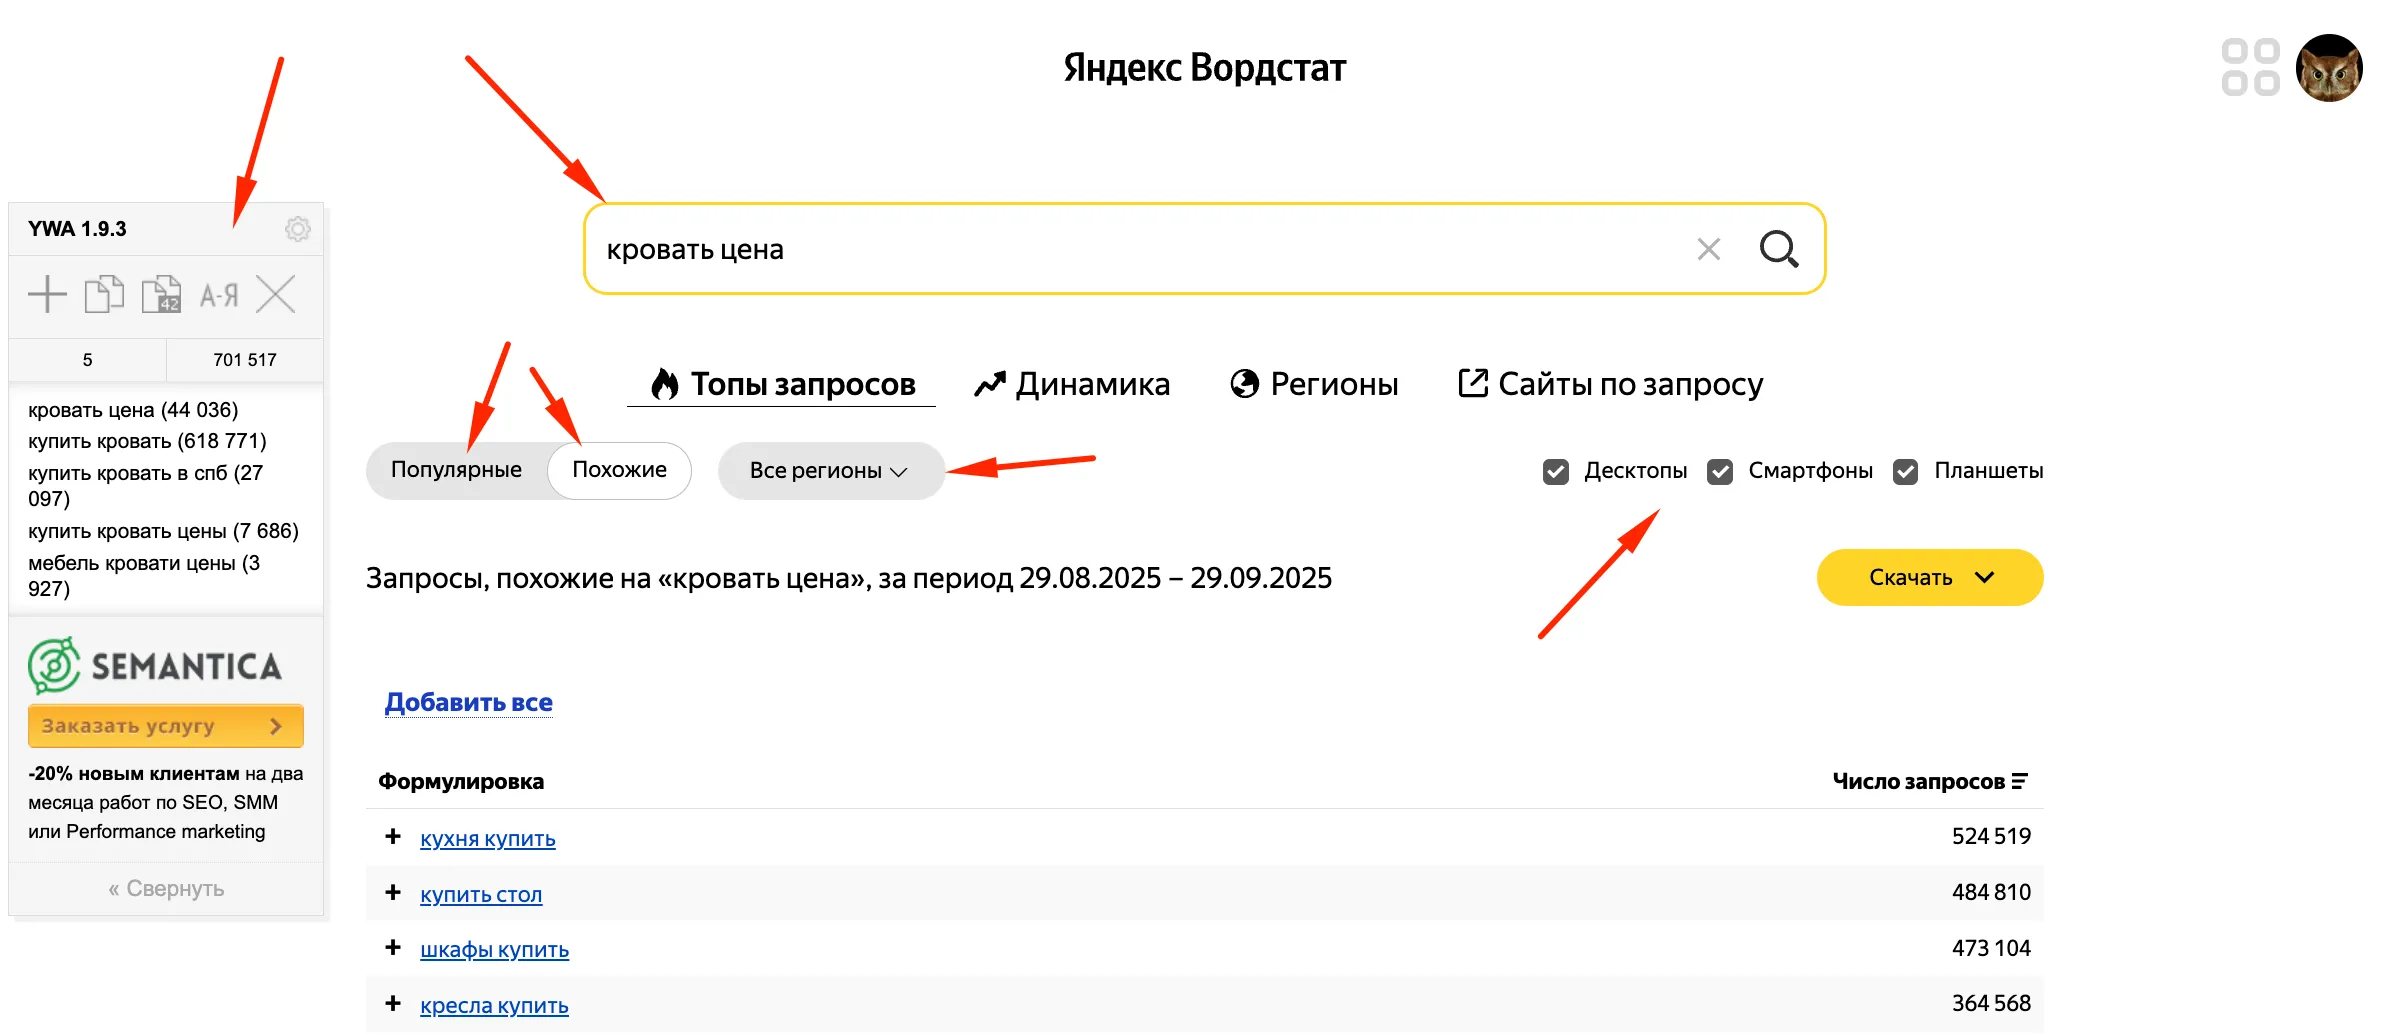Click the YWA add phrase plus icon
This screenshot has height=1034, width=2406.
click(47, 295)
